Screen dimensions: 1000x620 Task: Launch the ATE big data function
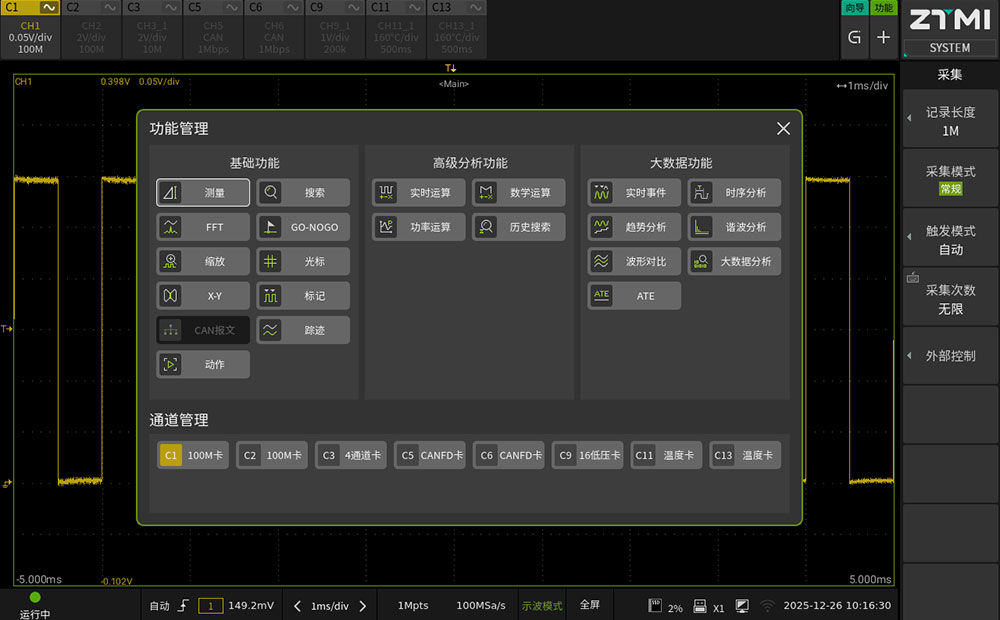click(x=634, y=296)
